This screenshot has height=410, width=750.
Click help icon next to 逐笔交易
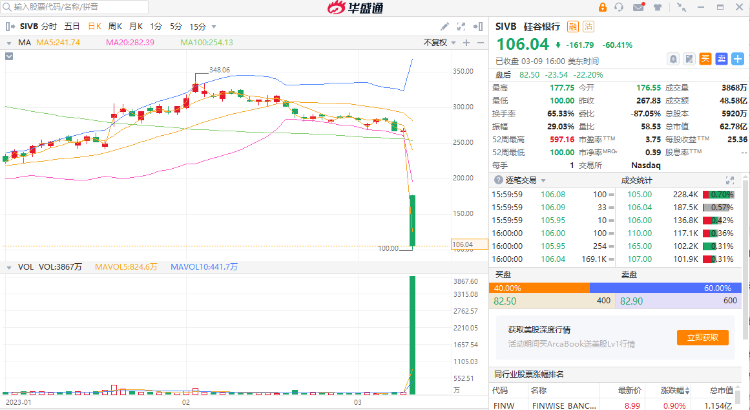click(x=498, y=180)
